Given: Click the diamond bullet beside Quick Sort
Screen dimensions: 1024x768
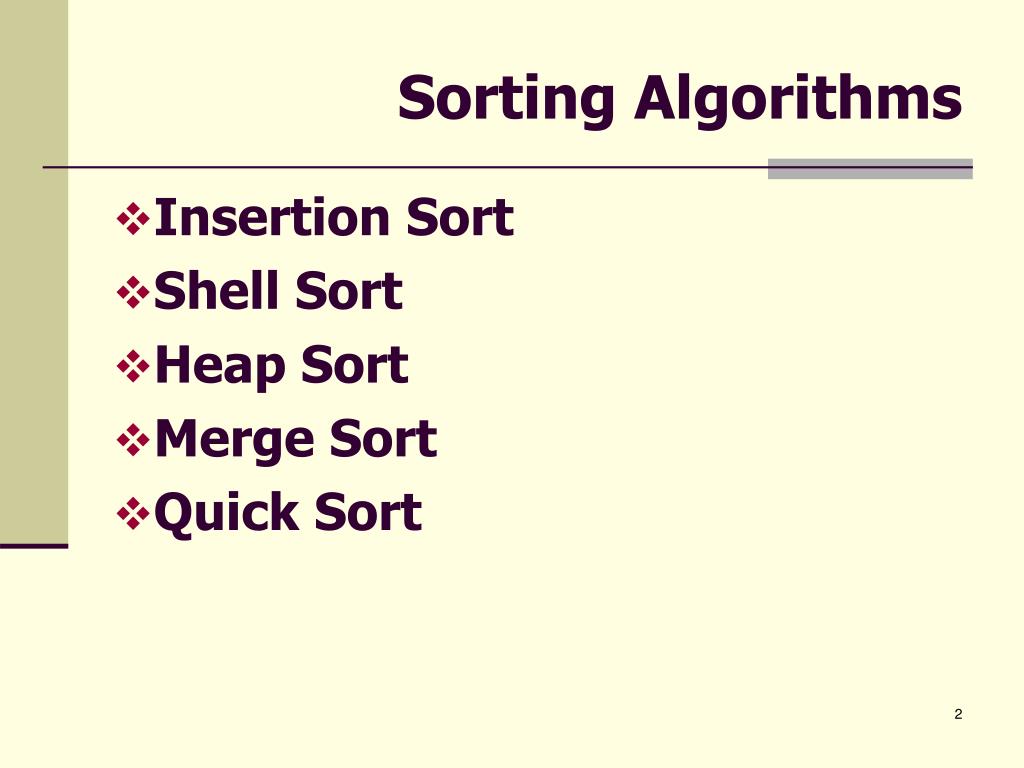Looking at the screenshot, I should 133,513.
